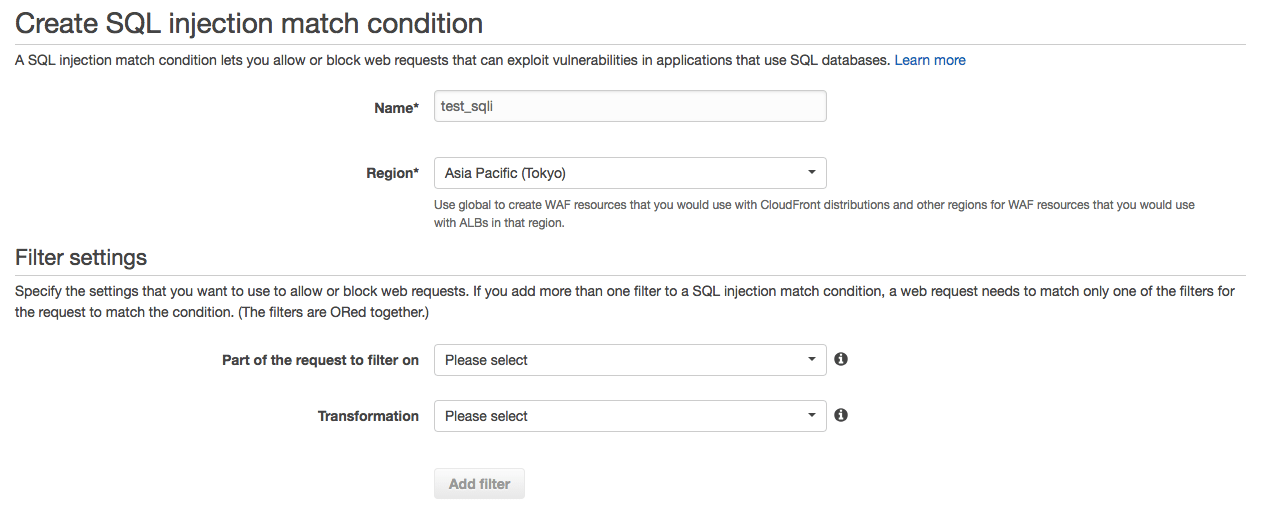Select the Asia Pacific (Tokyo) region text
Viewport: 1265px width, 513px height.
[505, 173]
